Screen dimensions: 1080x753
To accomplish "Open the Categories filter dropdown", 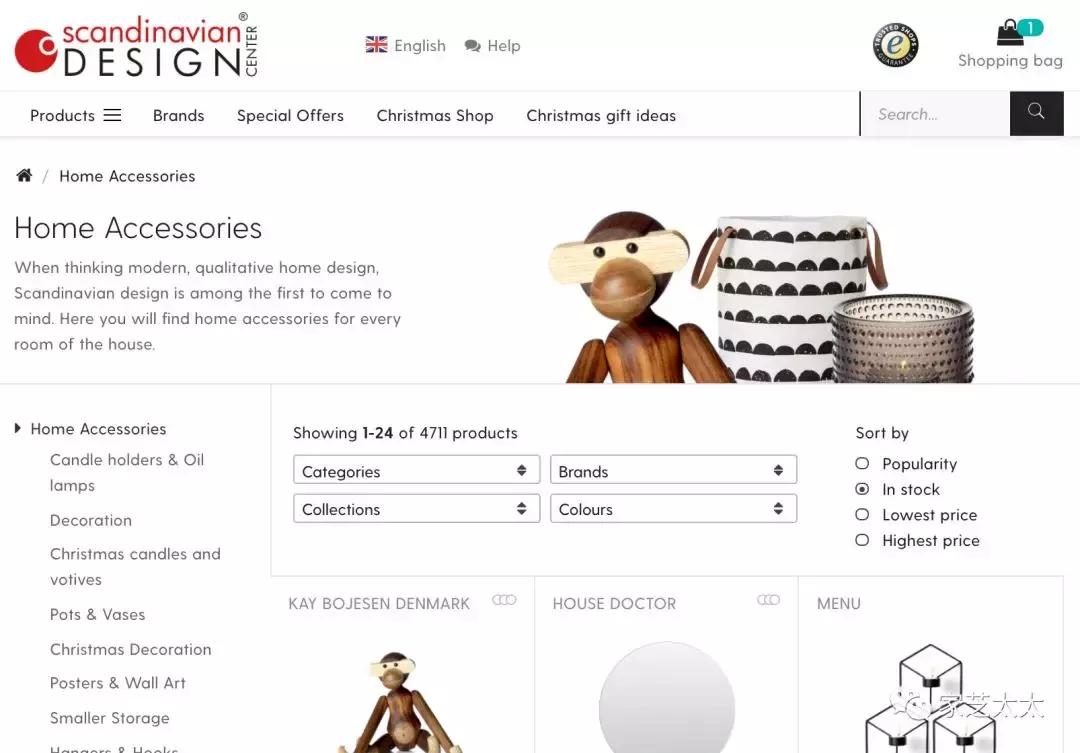I will [416, 471].
